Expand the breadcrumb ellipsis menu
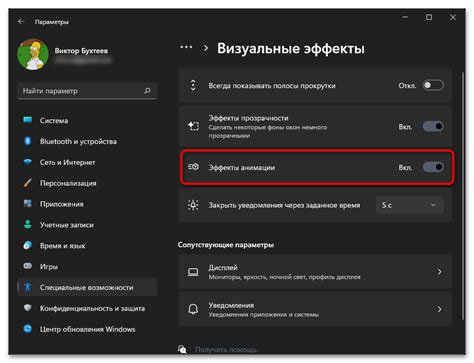Screen dimensions: 474x363 186,48
